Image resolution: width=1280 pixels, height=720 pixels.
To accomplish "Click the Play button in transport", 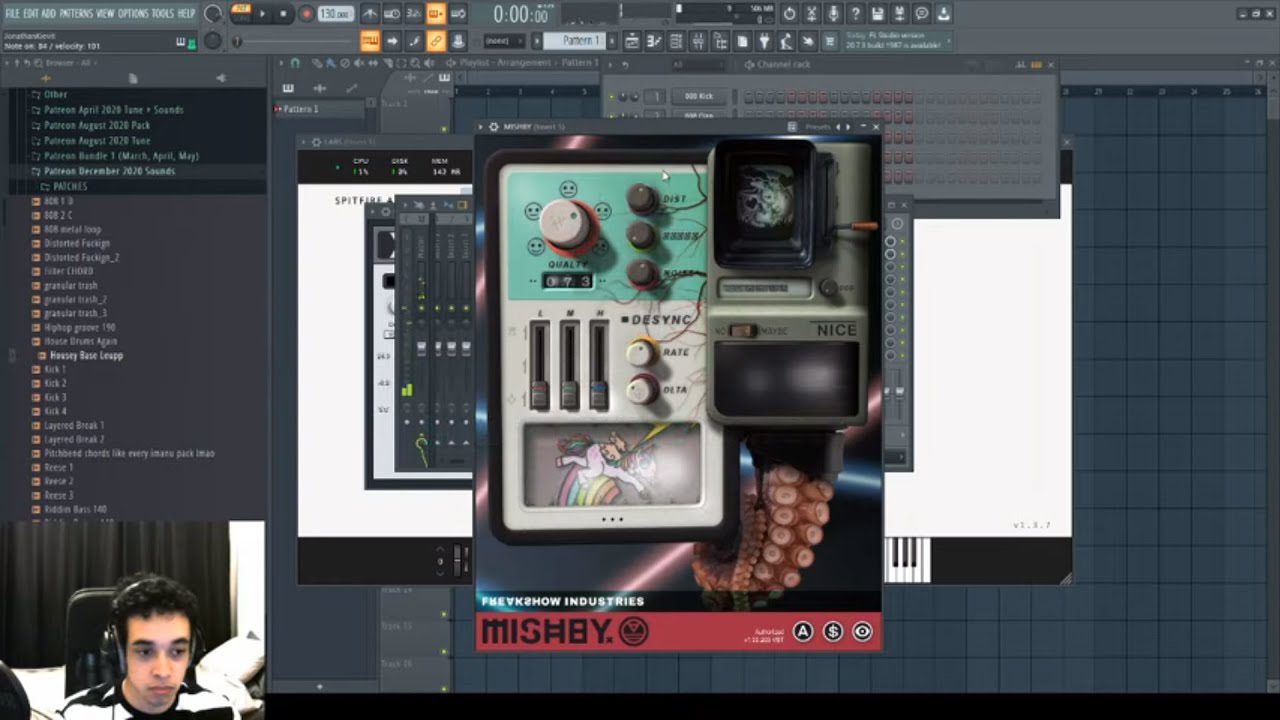I will tap(263, 14).
